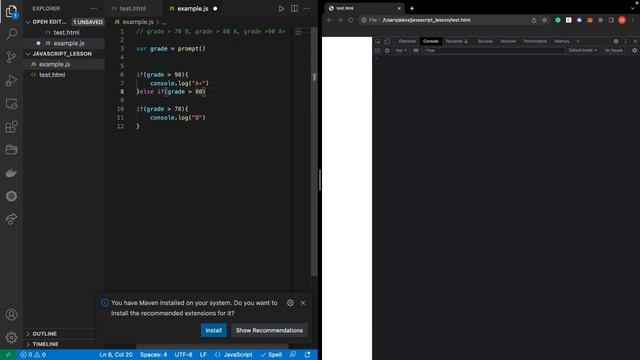The width and height of the screenshot is (640, 360).
Task: Open Run and Debug view
Action: point(11,80)
